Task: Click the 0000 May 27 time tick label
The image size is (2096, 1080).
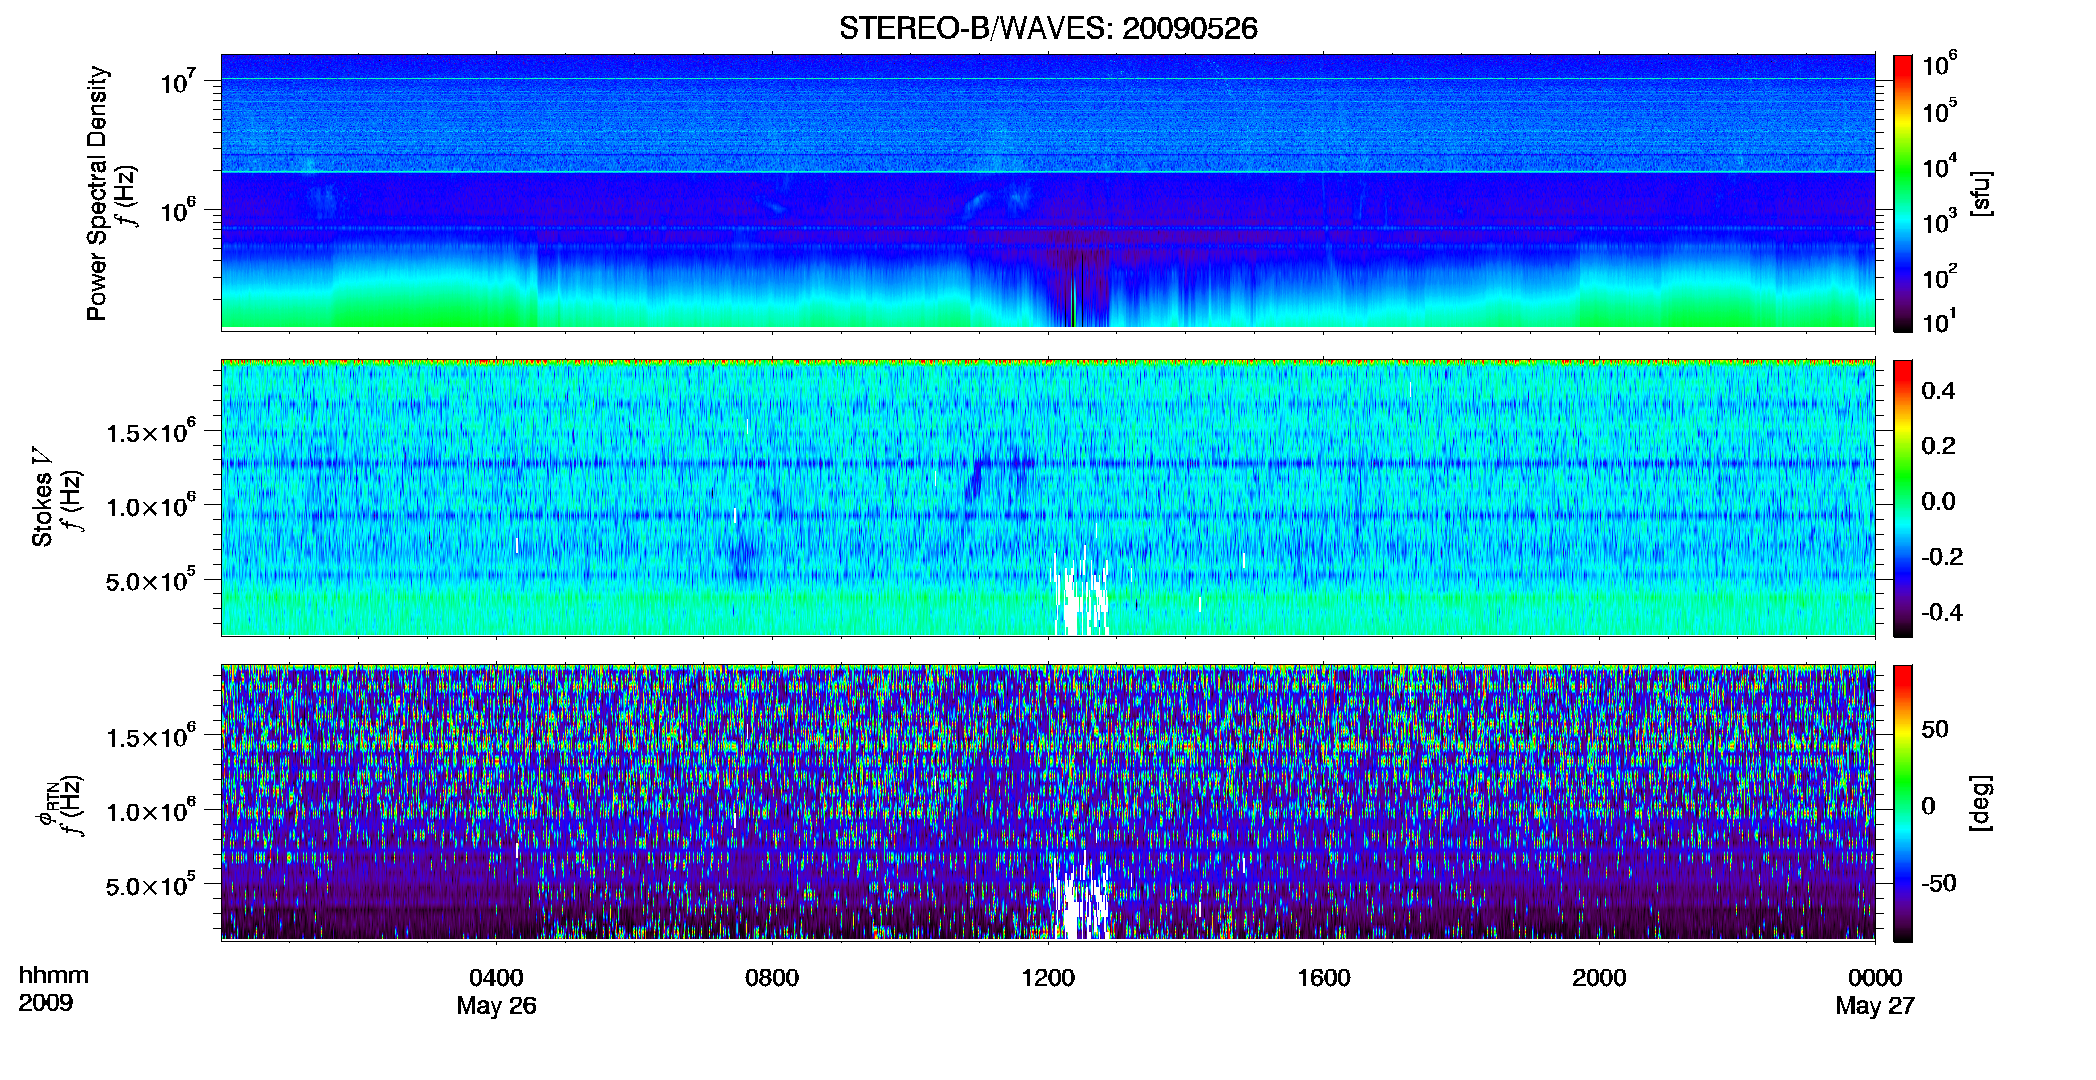Action: coord(1875,991)
